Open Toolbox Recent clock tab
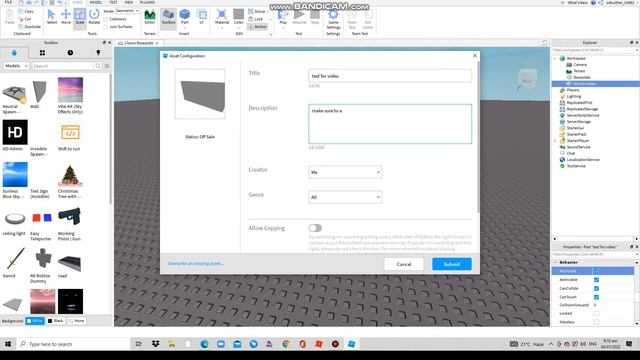The width and height of the screenshot is (640, 360). (x=70, y=53)
